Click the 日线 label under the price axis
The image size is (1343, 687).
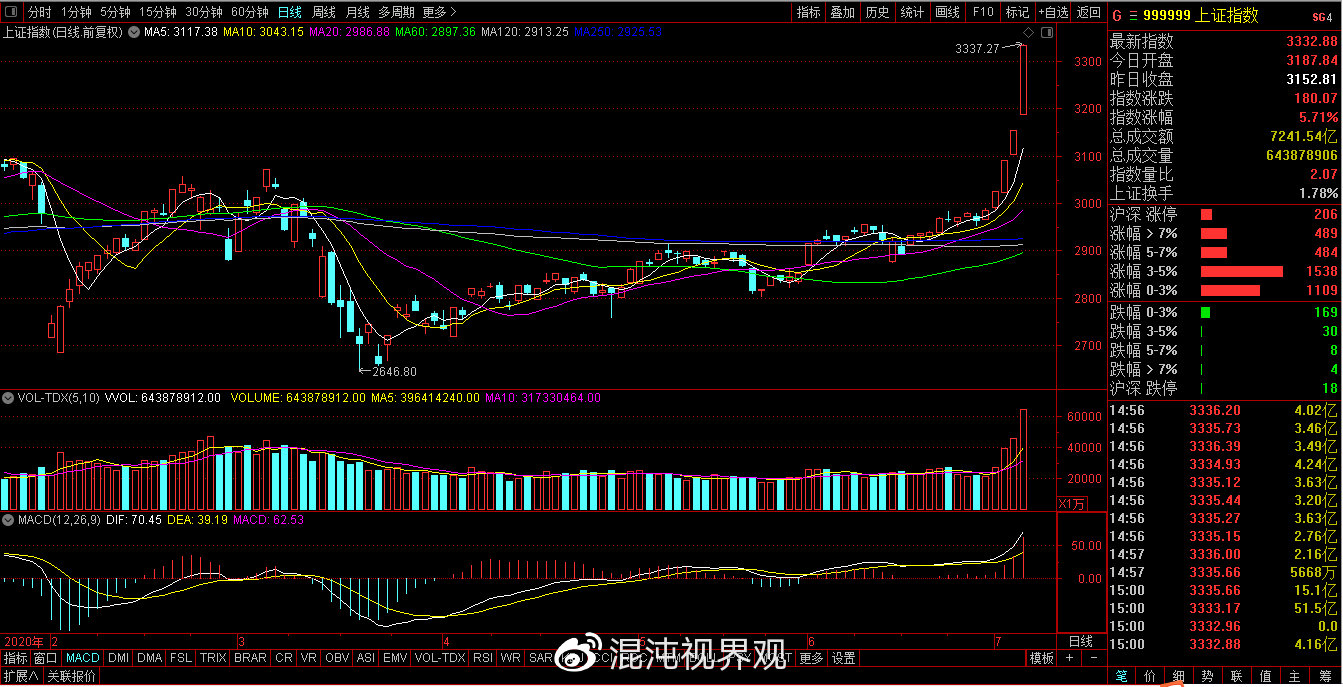click(x=1081, y=641)
